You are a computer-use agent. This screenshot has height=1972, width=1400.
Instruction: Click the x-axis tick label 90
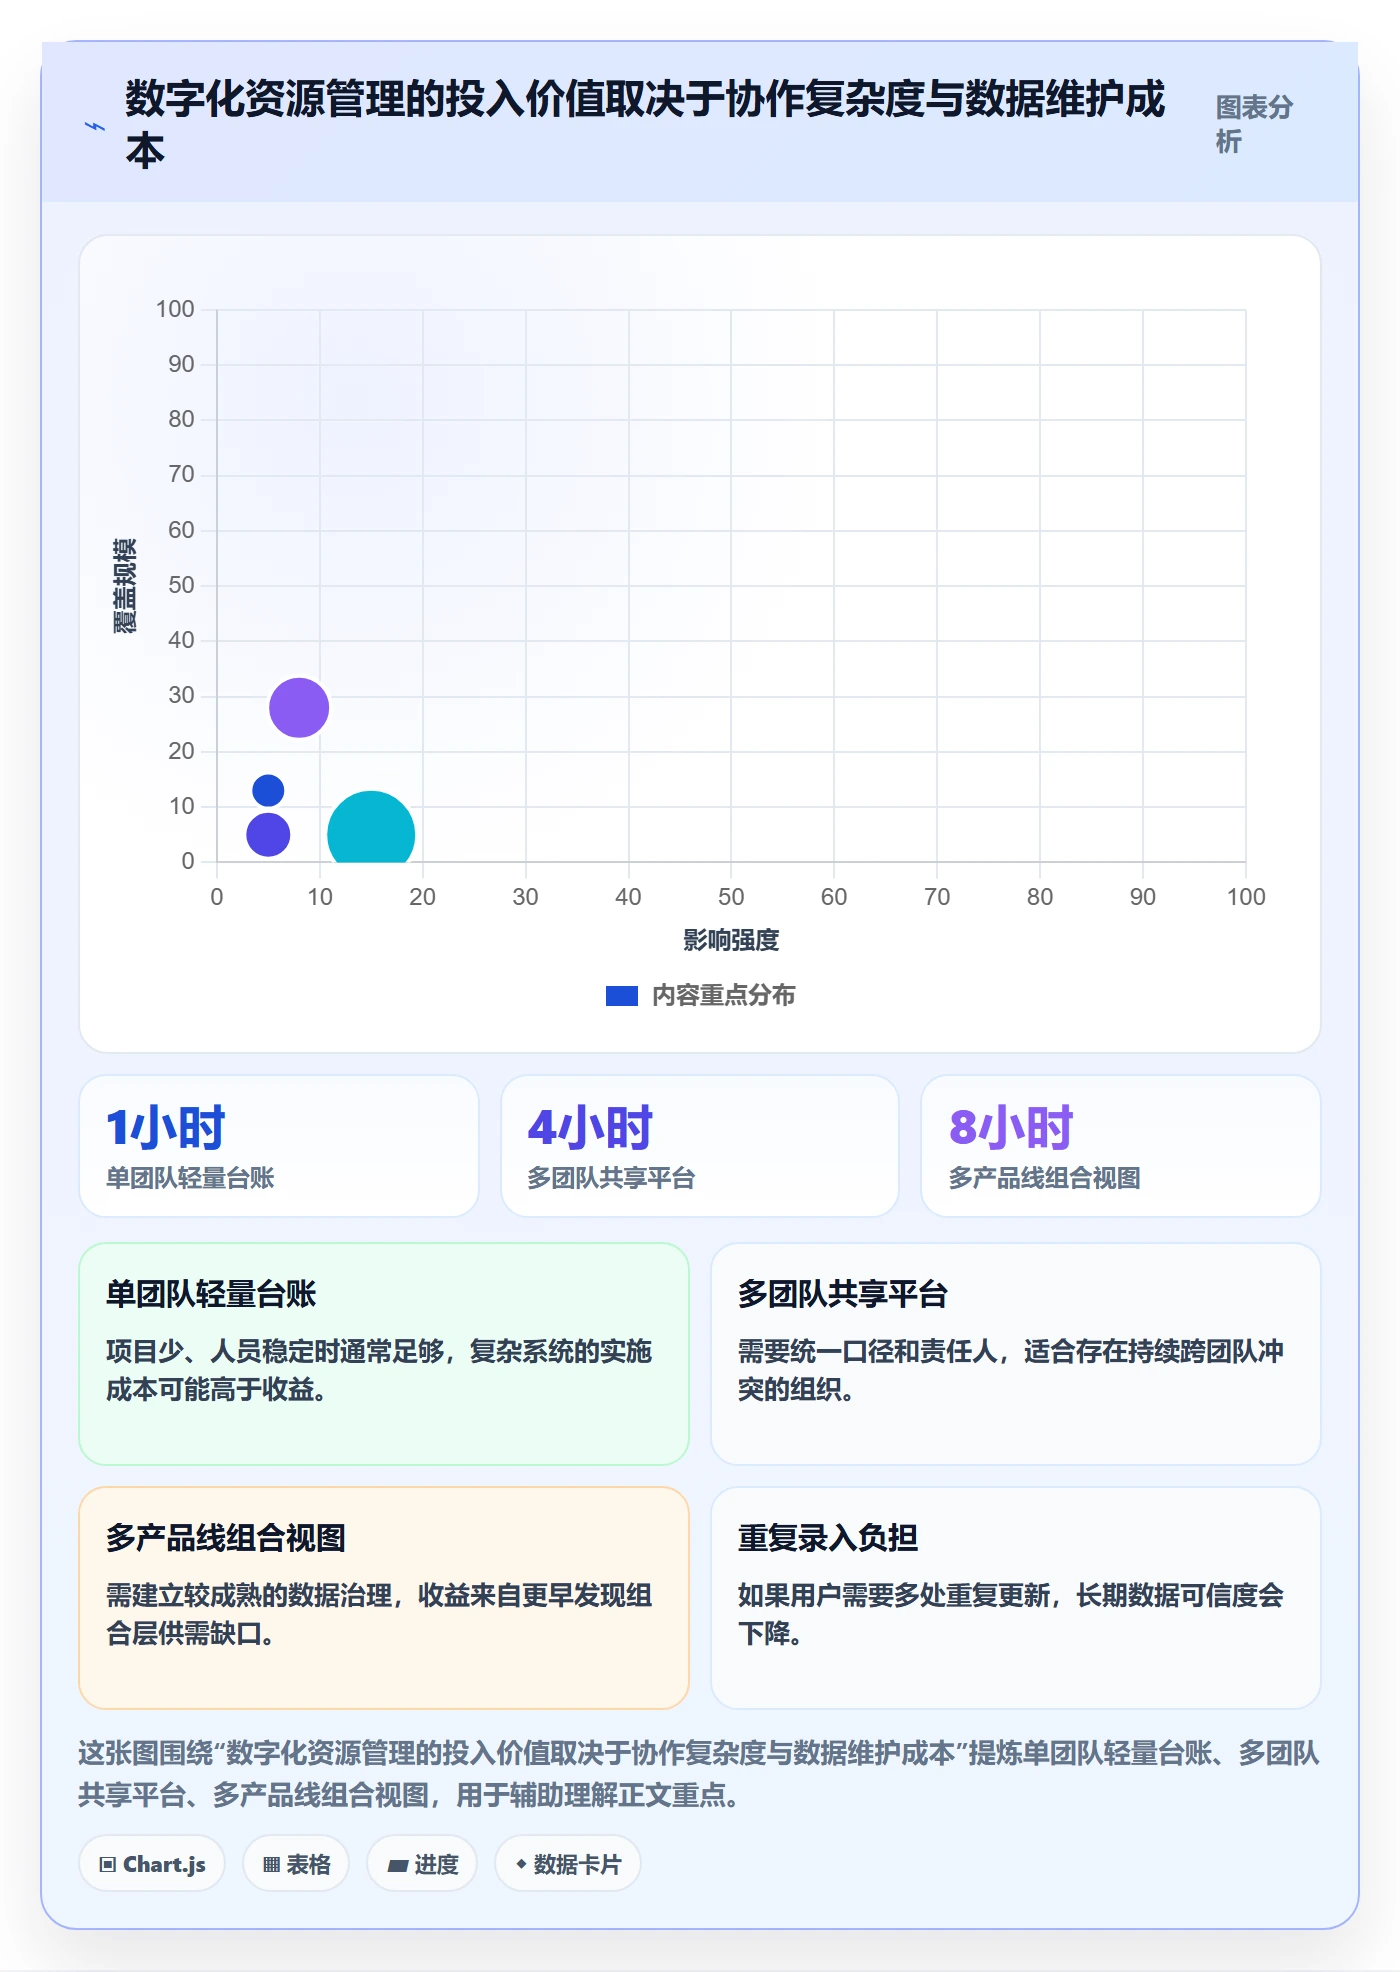pos(1143,897)
